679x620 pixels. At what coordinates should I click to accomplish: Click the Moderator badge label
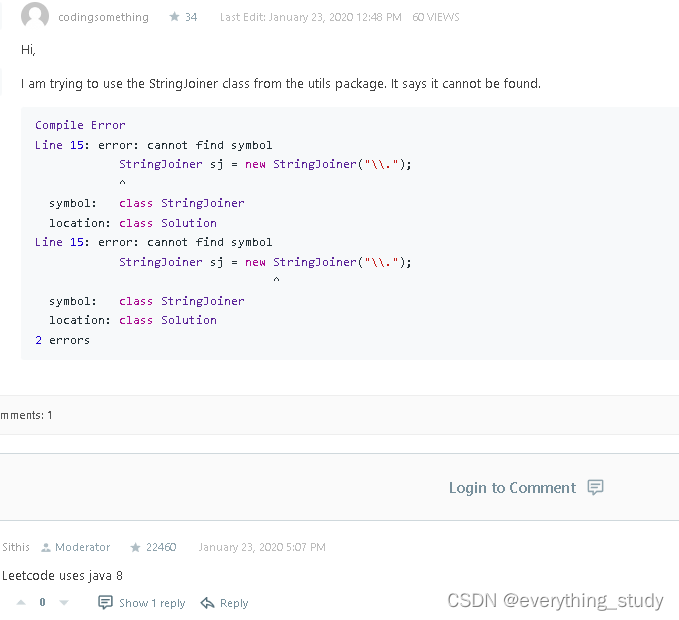82,547
